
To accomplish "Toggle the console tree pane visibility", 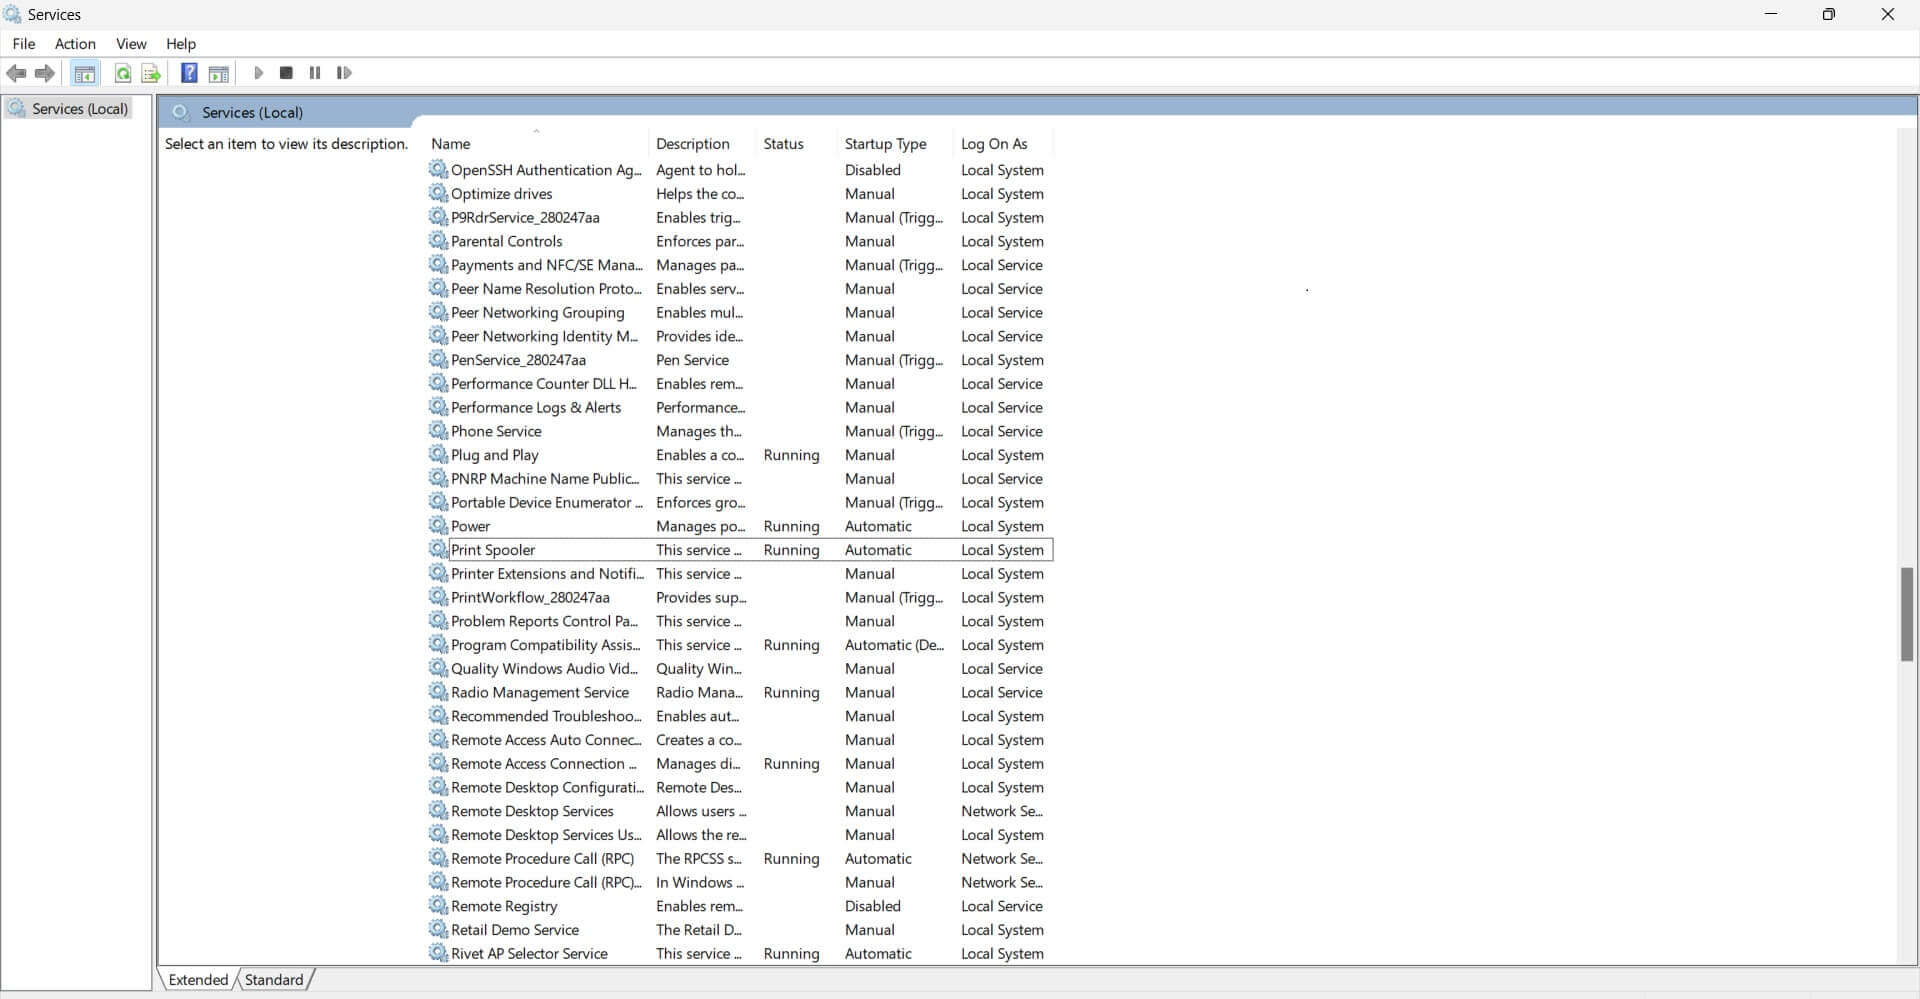I will click(x=85, y=73).
